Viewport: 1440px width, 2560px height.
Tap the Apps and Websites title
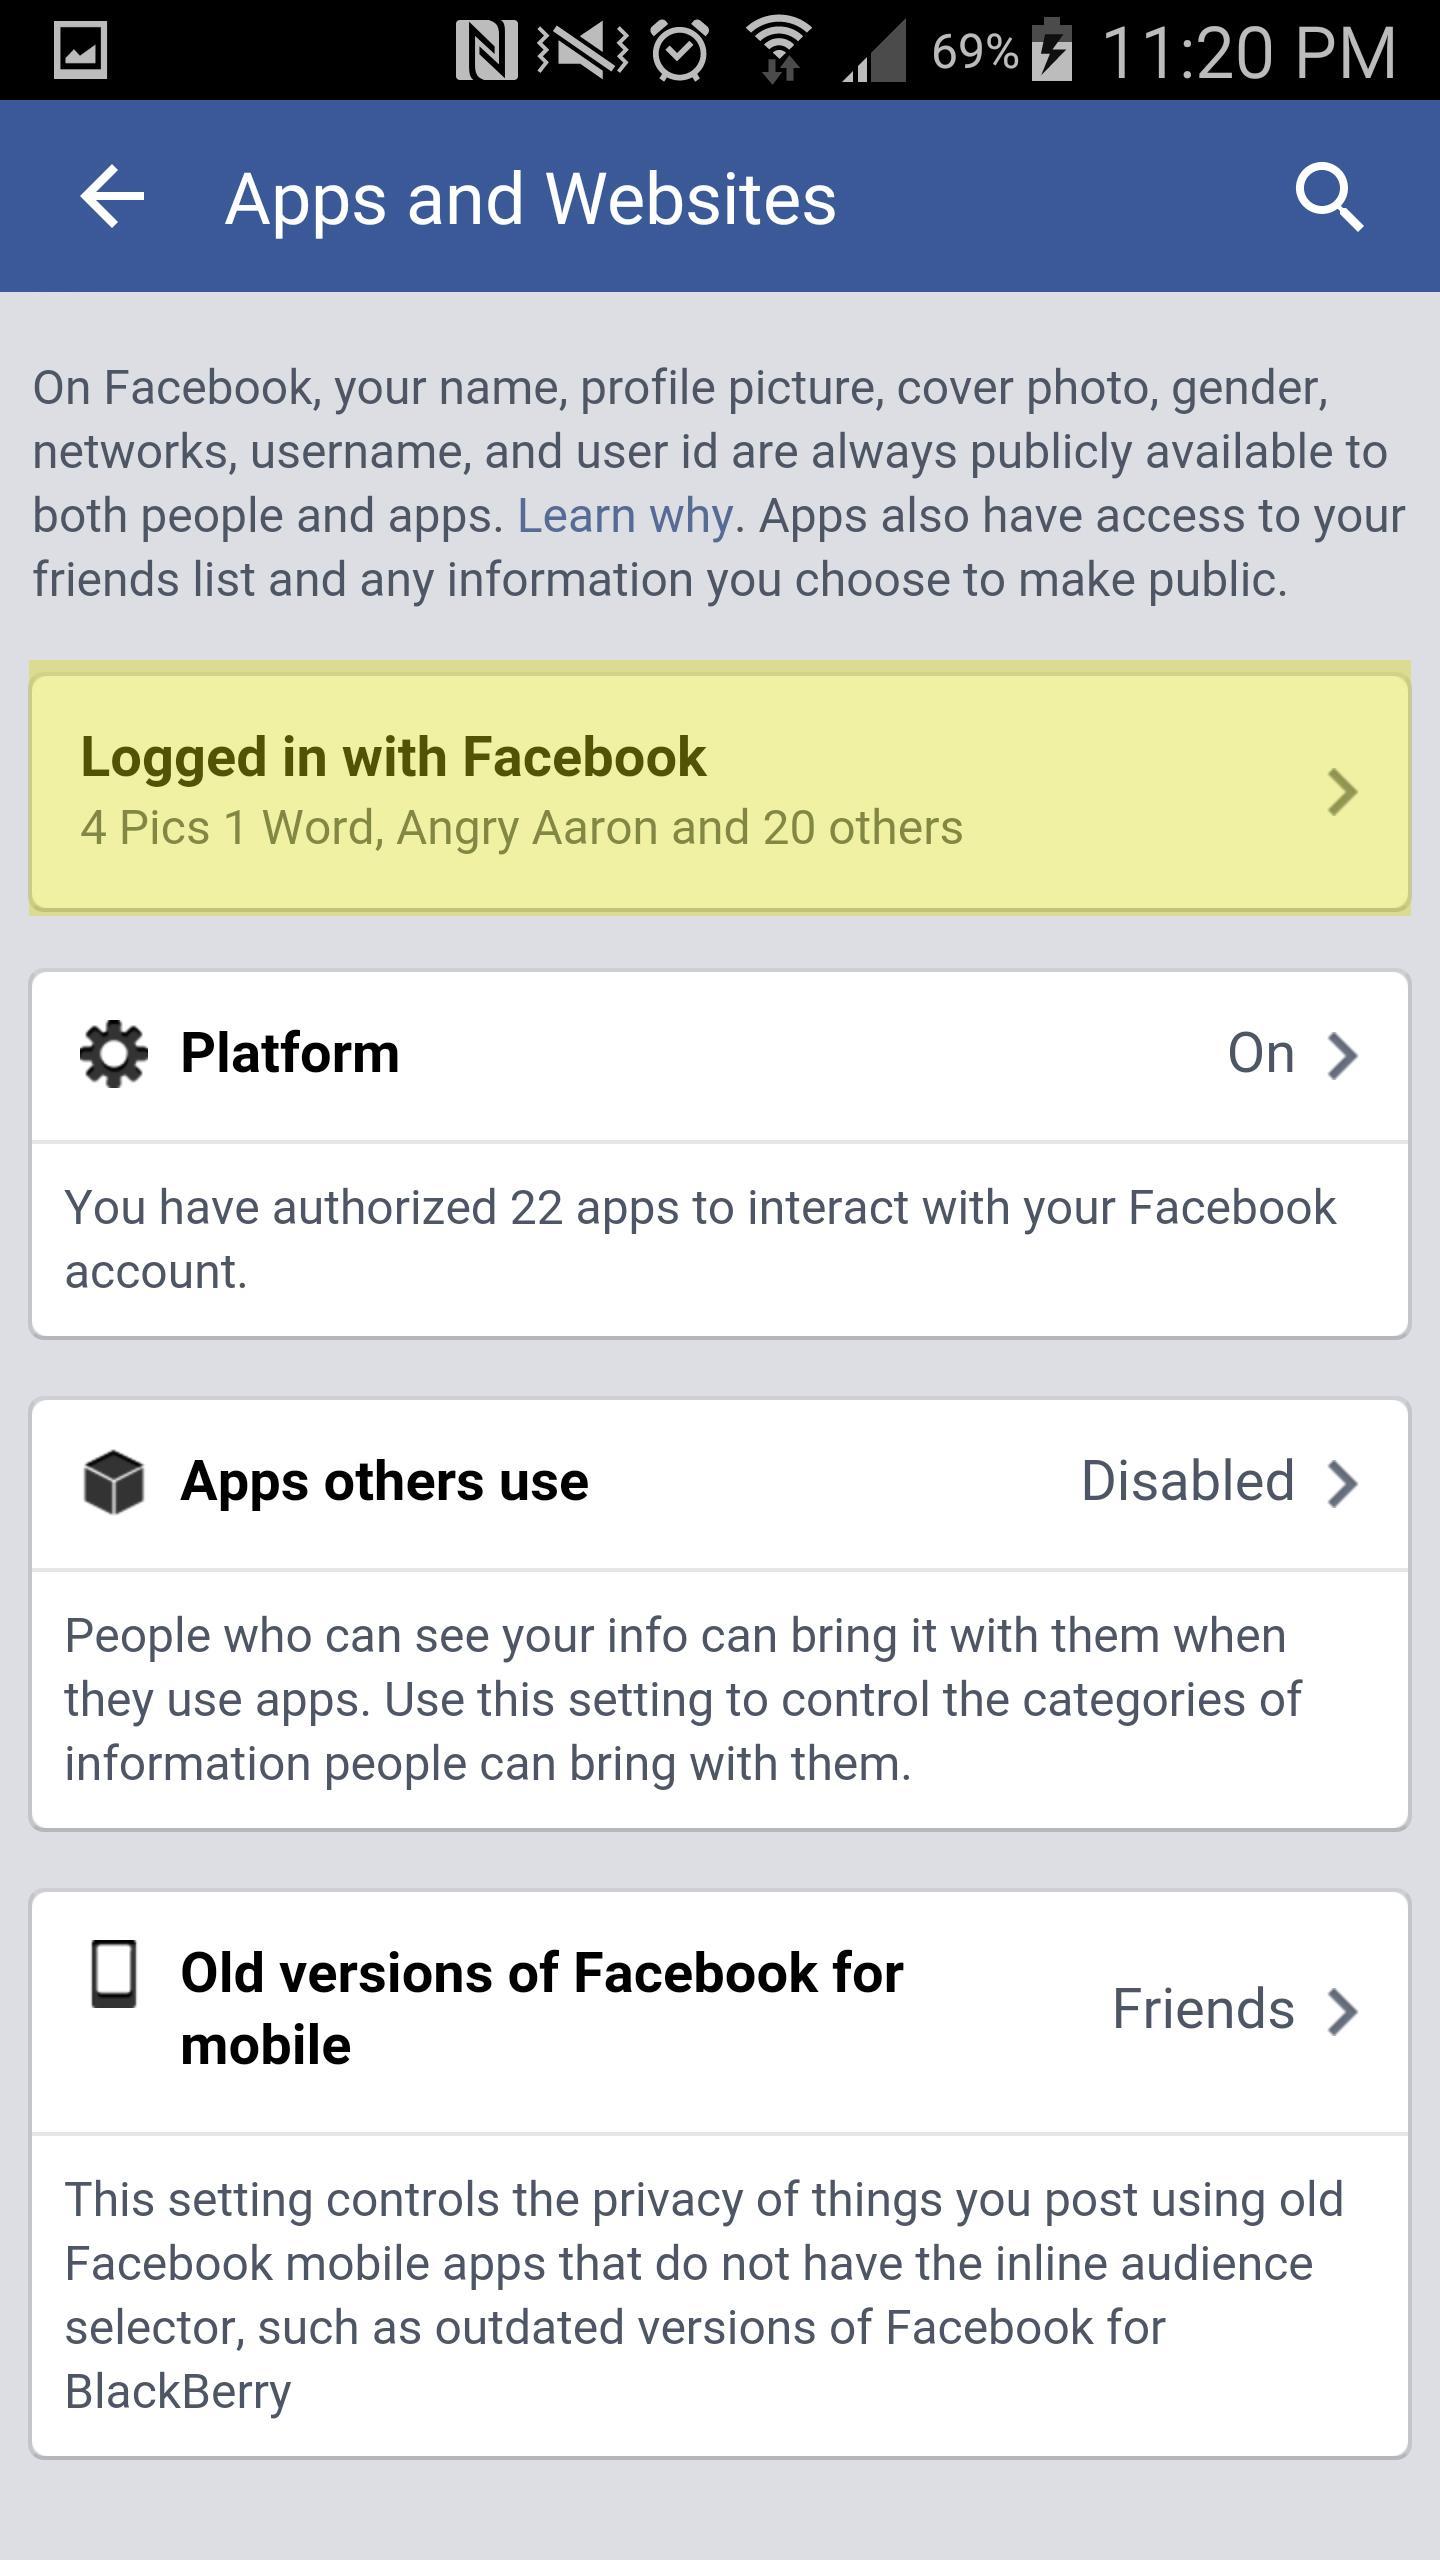pyautogui.click(x=530, y=199)
